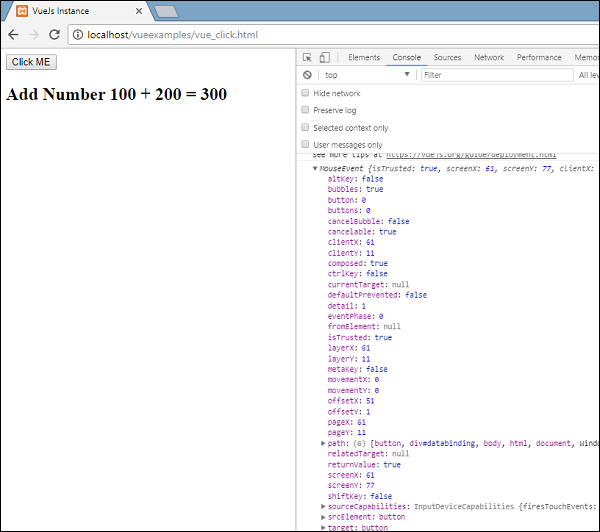This screenshot has height=532, width=600.
Task: Expand the sourceCapabilities property
Action: click(323, 506)
